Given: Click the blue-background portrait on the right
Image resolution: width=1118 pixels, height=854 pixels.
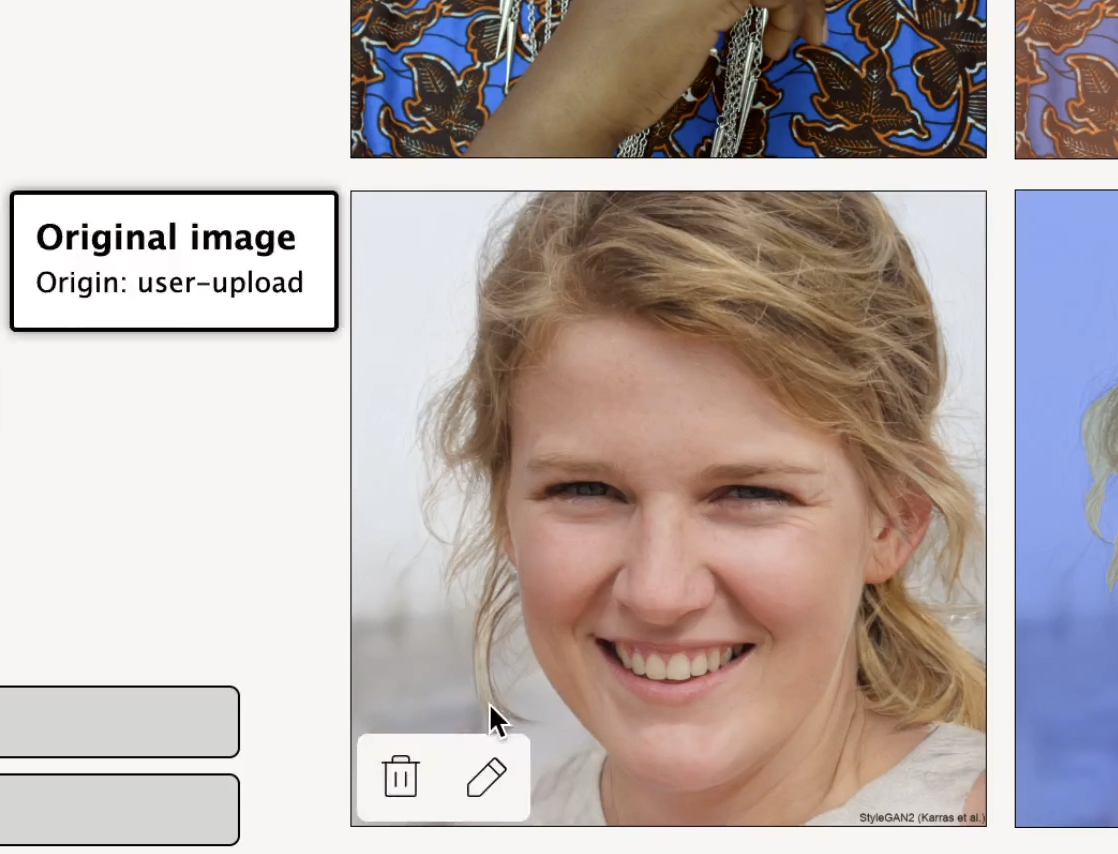Looking at the screenshot, I should click(x=1070, y=500).
